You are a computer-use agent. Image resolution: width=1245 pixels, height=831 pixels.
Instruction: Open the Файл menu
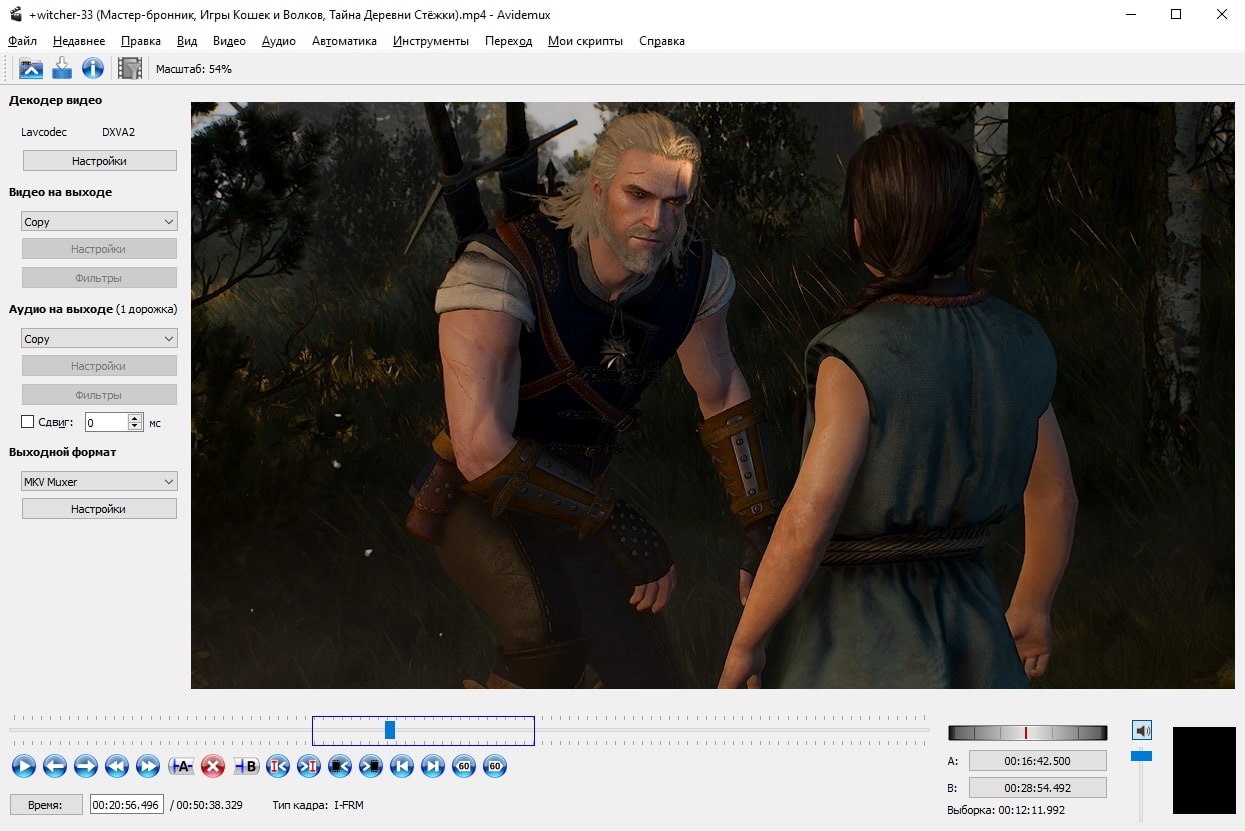click(22, 41)
